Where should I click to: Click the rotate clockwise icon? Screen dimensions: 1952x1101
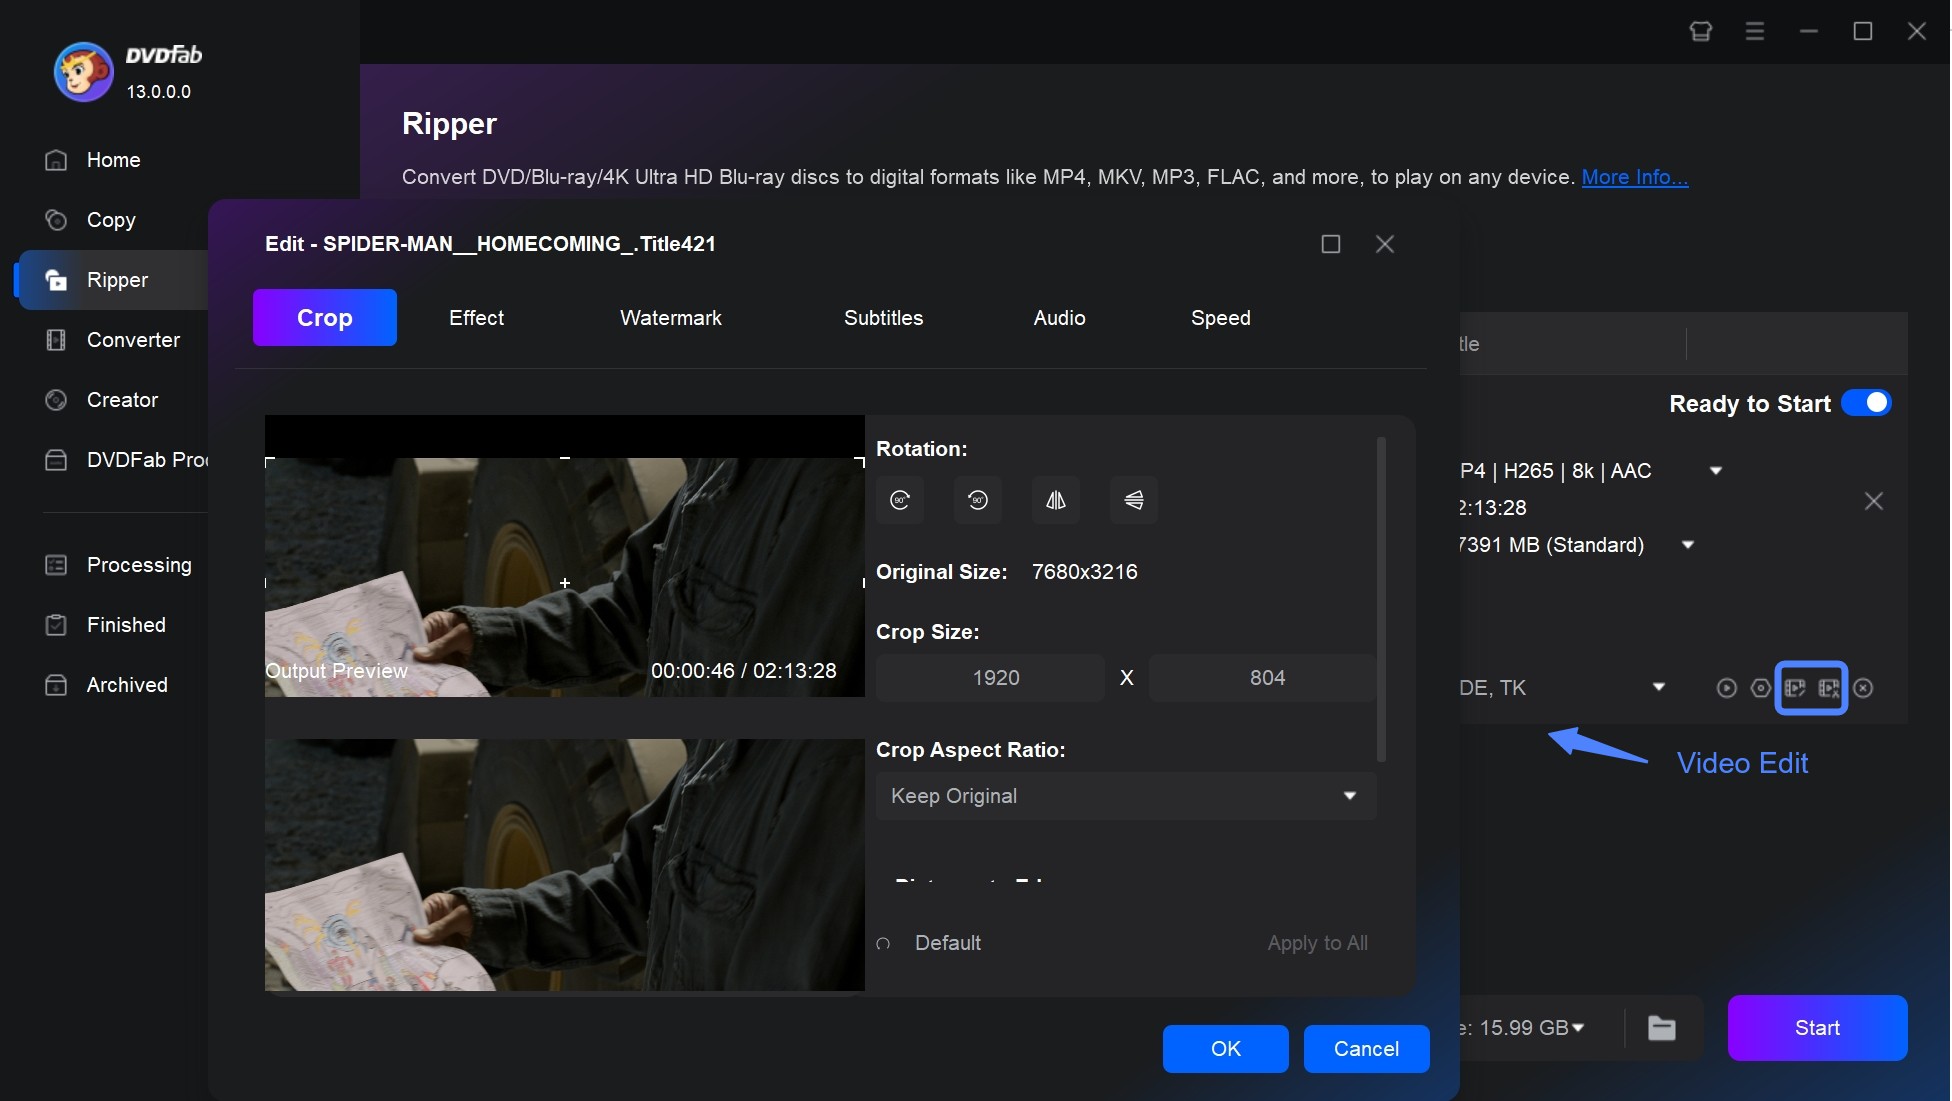(900, 499)
